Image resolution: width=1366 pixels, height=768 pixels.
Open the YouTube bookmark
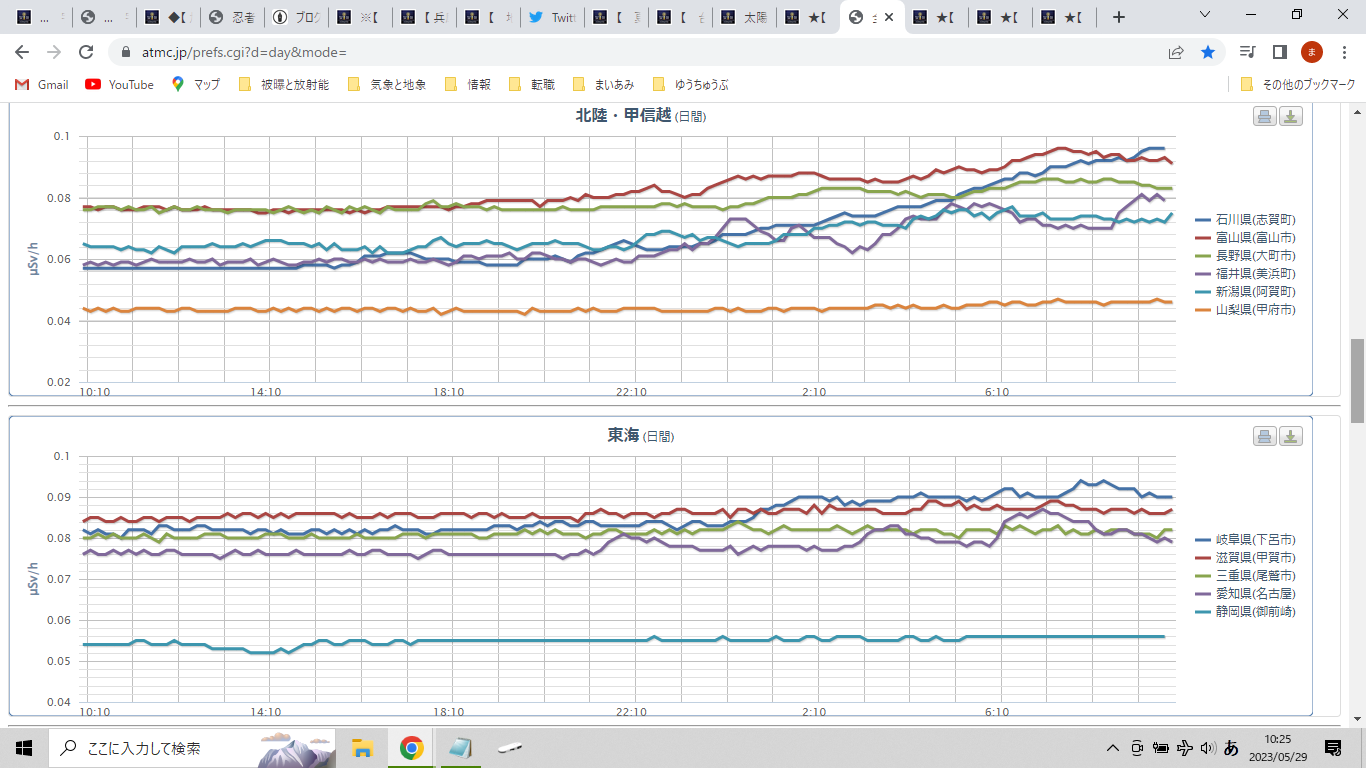click(x=120, y=85)
